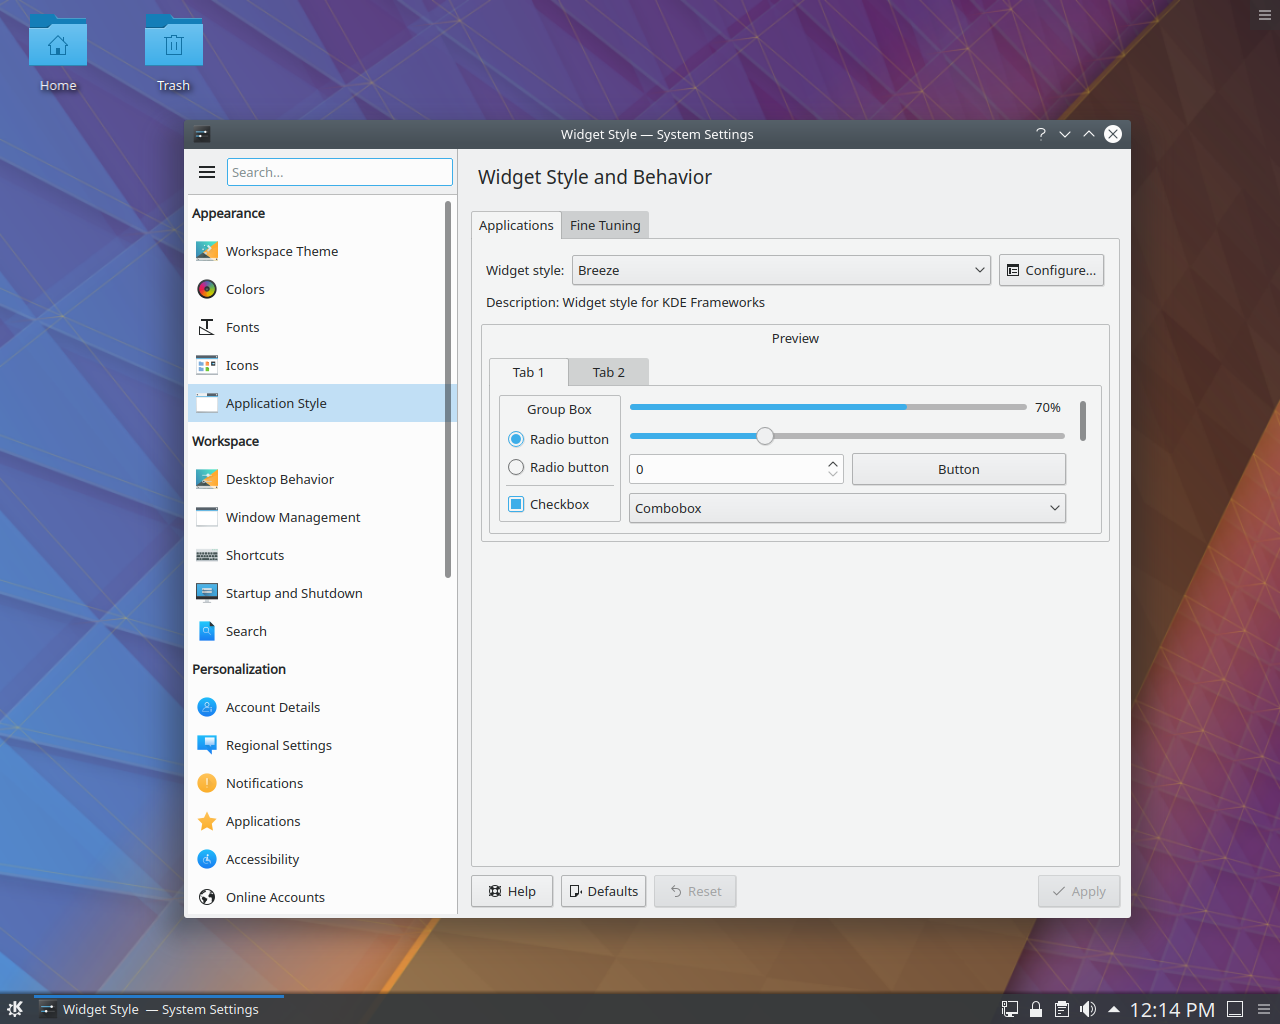1280x1024 pixels.
Task: Click the Accessibility icon
Action: pos(207,859)
